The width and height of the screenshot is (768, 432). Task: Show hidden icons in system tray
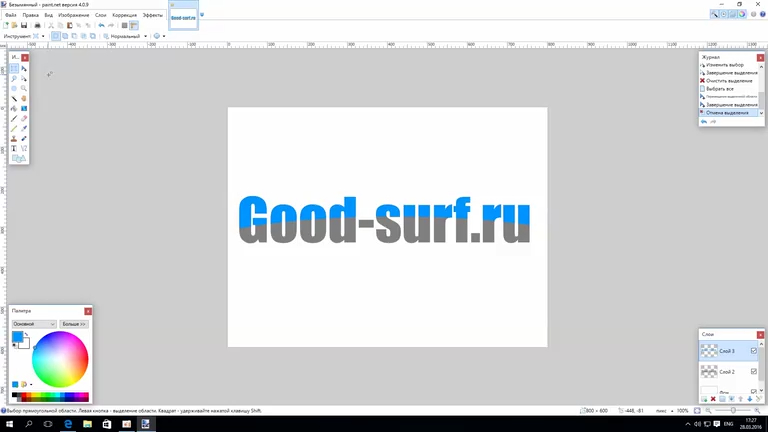click(x=688, y=424)
